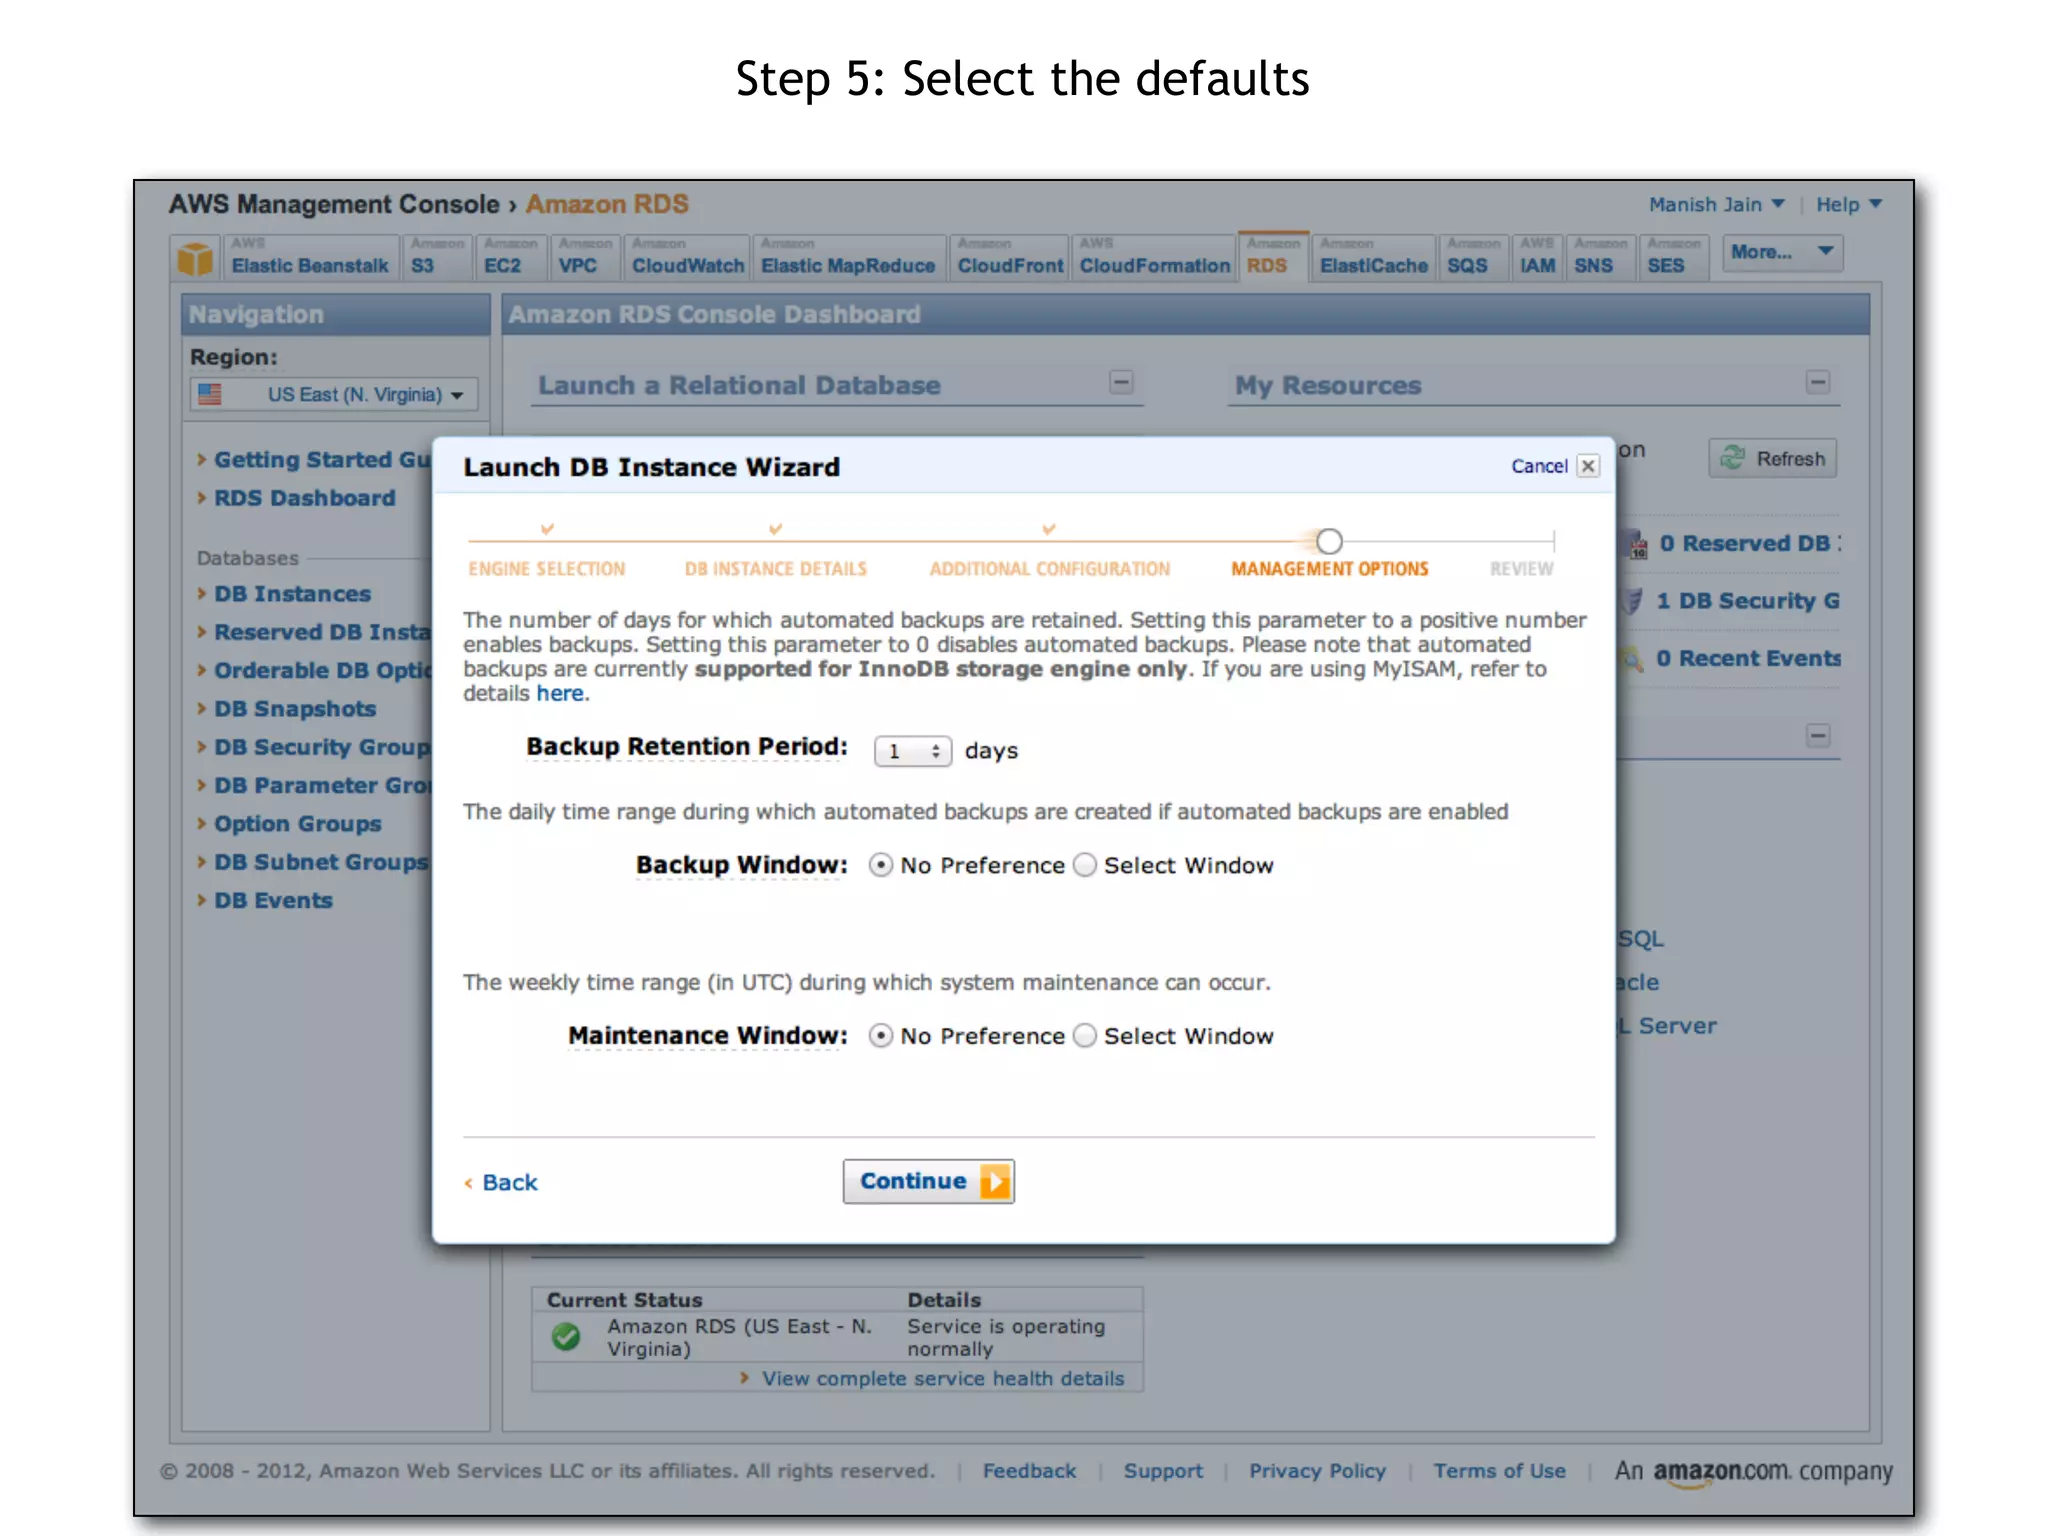Switch to VPC service tab
This screenshot has width=2048, height=1536.
click(585, 258)
